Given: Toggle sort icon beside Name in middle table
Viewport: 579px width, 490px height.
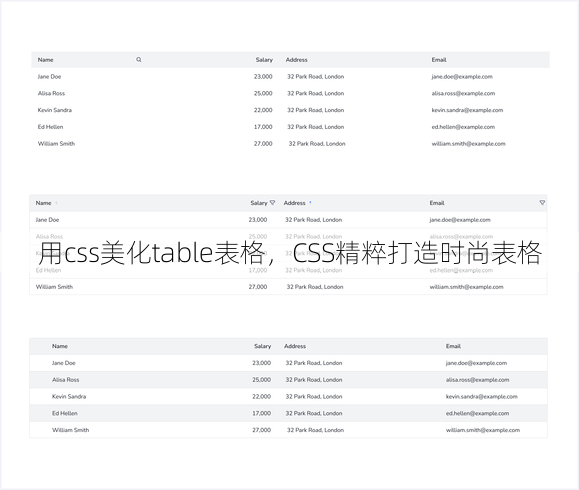Looking at the screenshot, I should coord(56,203).
